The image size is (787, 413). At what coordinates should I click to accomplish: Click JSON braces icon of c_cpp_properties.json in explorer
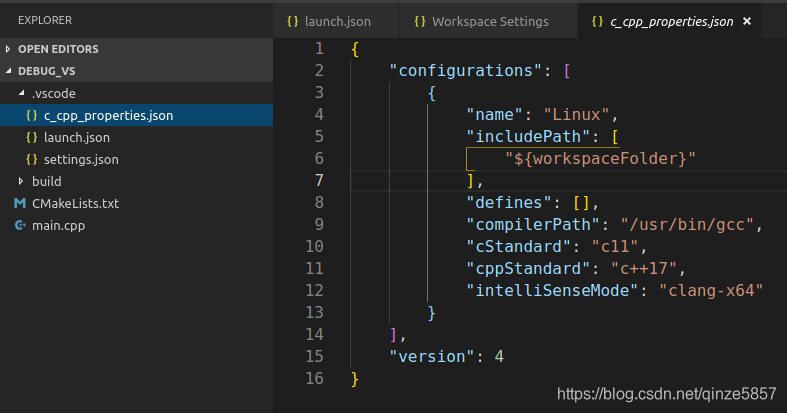coord(32,115)
